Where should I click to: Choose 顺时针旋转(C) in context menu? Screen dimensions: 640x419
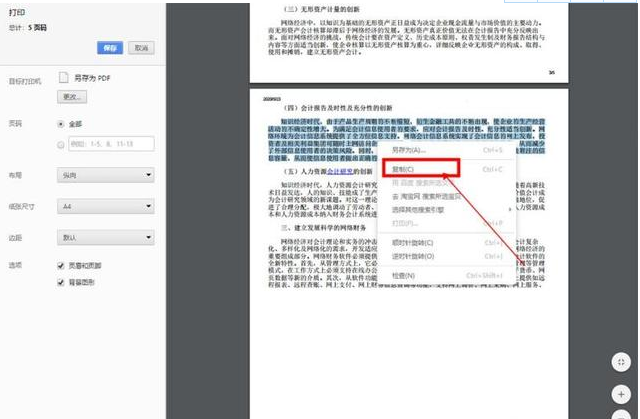tap(447, 243)
